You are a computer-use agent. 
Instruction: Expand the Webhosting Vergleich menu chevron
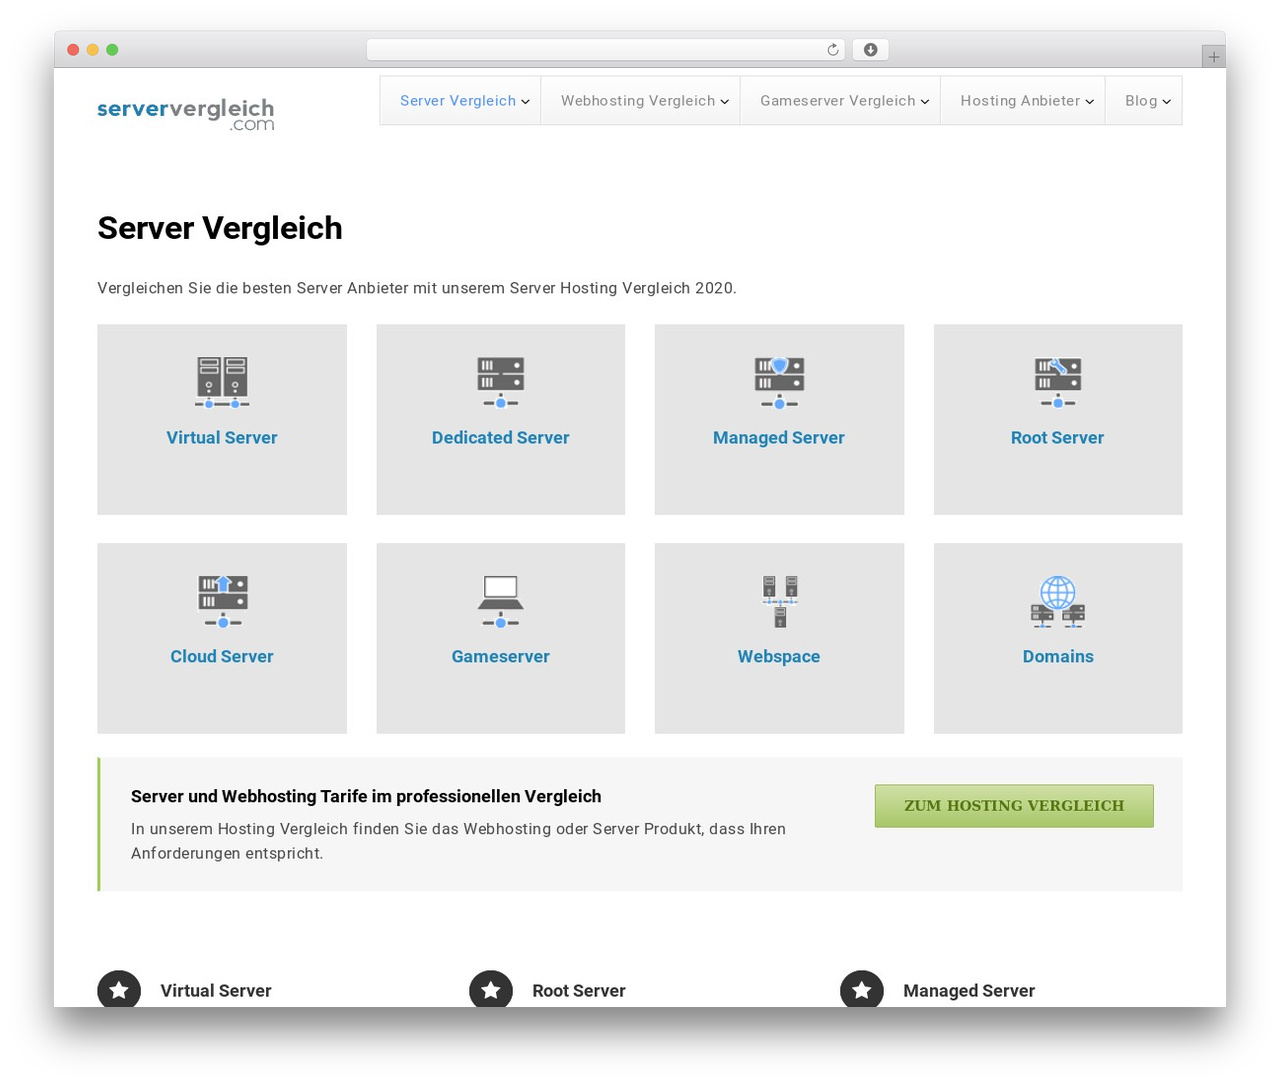pyautogui.click(x=724, y=102)
